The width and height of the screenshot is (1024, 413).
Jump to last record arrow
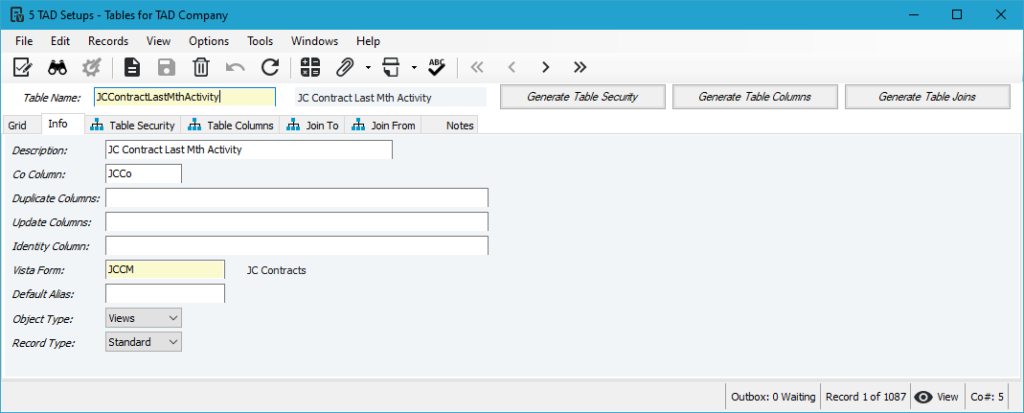(579, 67)
